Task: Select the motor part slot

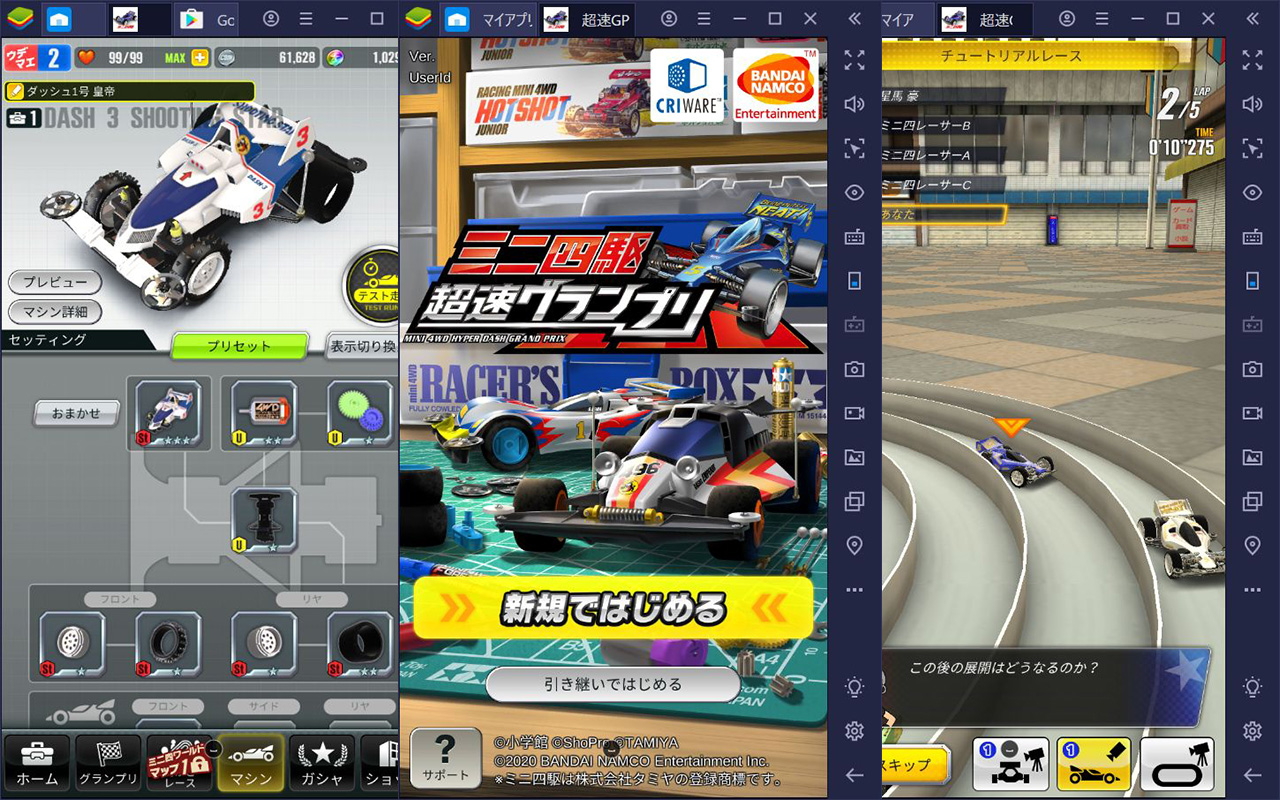Action: coord(264,414)
